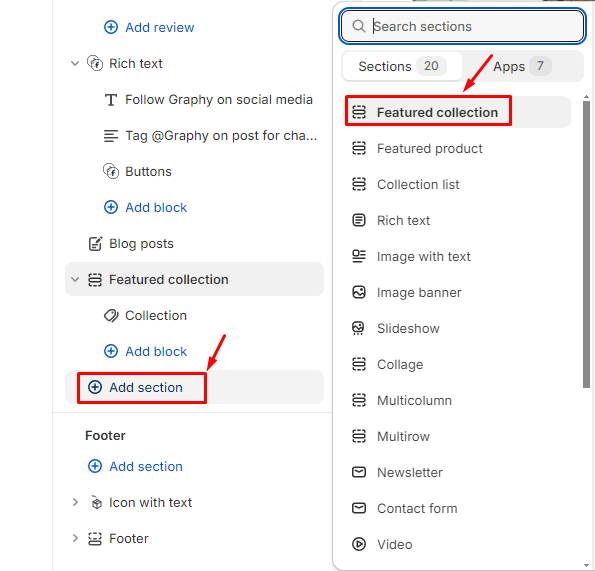This screenshot has height=571, width=595.
Task: Expand the Footer section chevron
Action: pyautogui.click(x=75, y=538)
